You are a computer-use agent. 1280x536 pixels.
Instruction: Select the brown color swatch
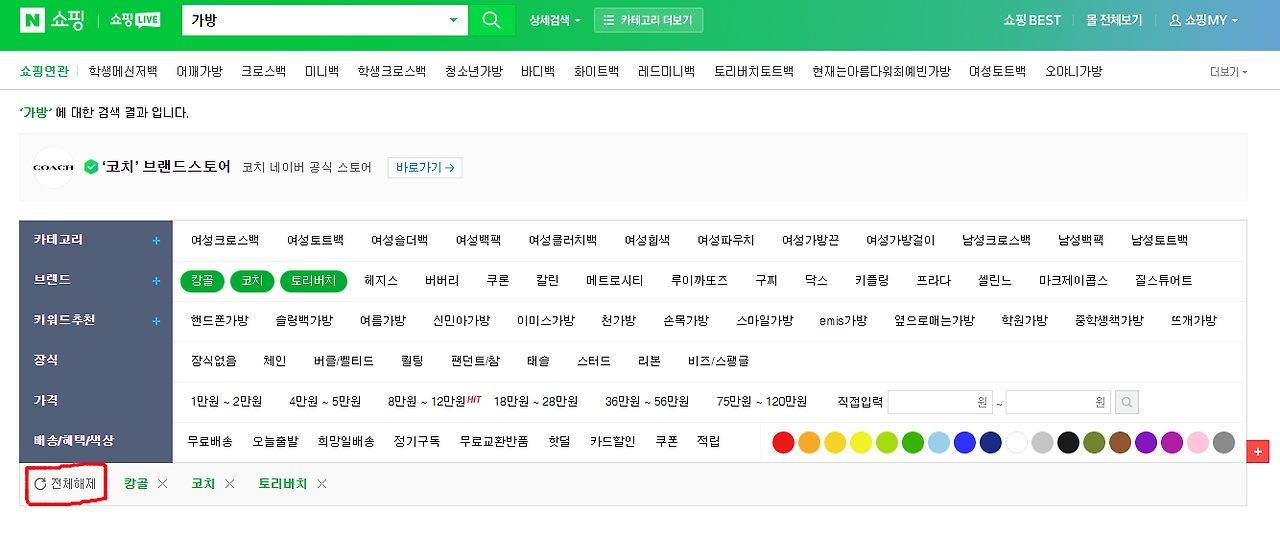(1120, 443)
